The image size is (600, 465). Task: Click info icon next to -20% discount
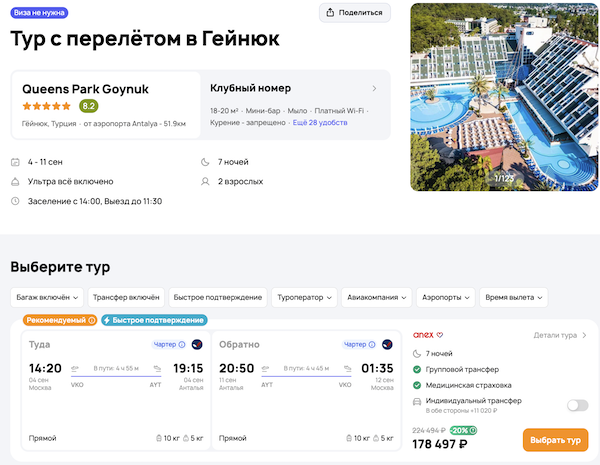tap(476, 431)
